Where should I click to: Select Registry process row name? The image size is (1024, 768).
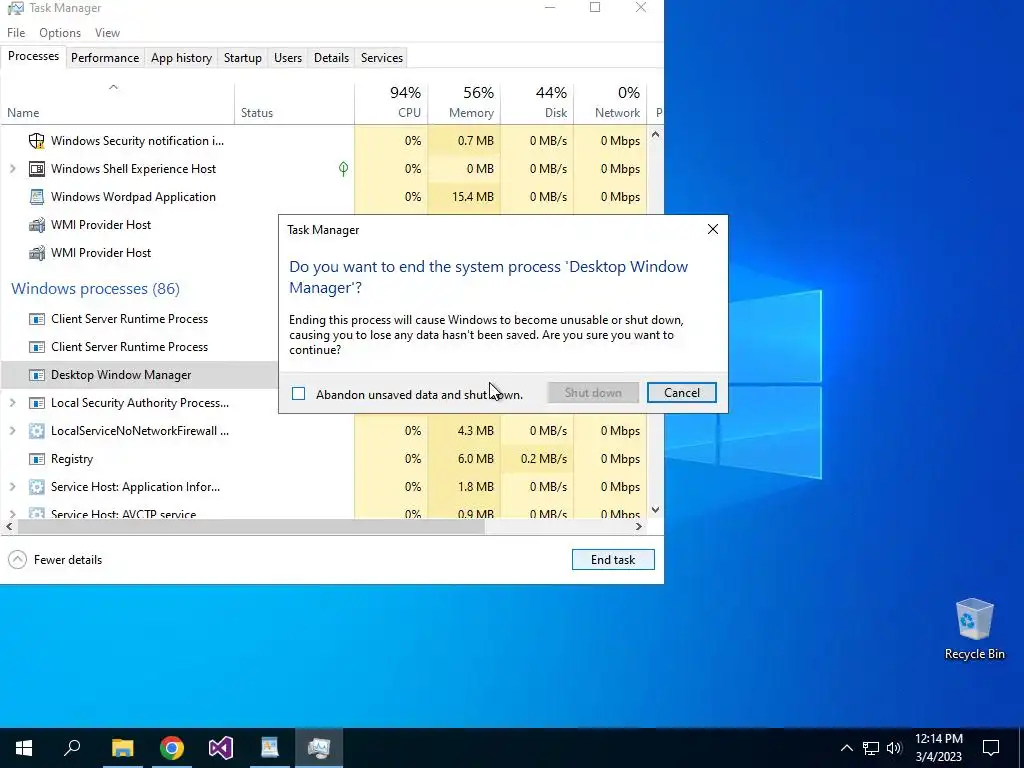click(72, 459)
